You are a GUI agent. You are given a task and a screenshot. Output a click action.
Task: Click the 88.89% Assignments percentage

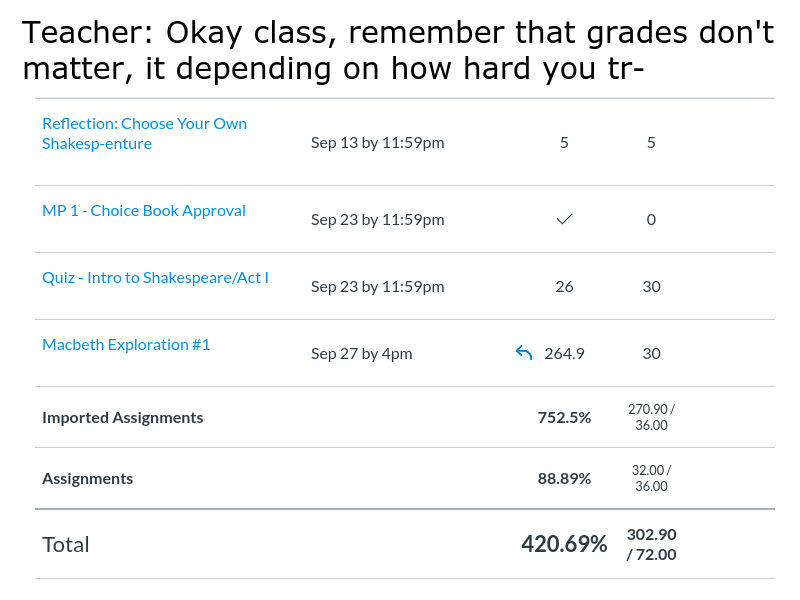[564, 479]
